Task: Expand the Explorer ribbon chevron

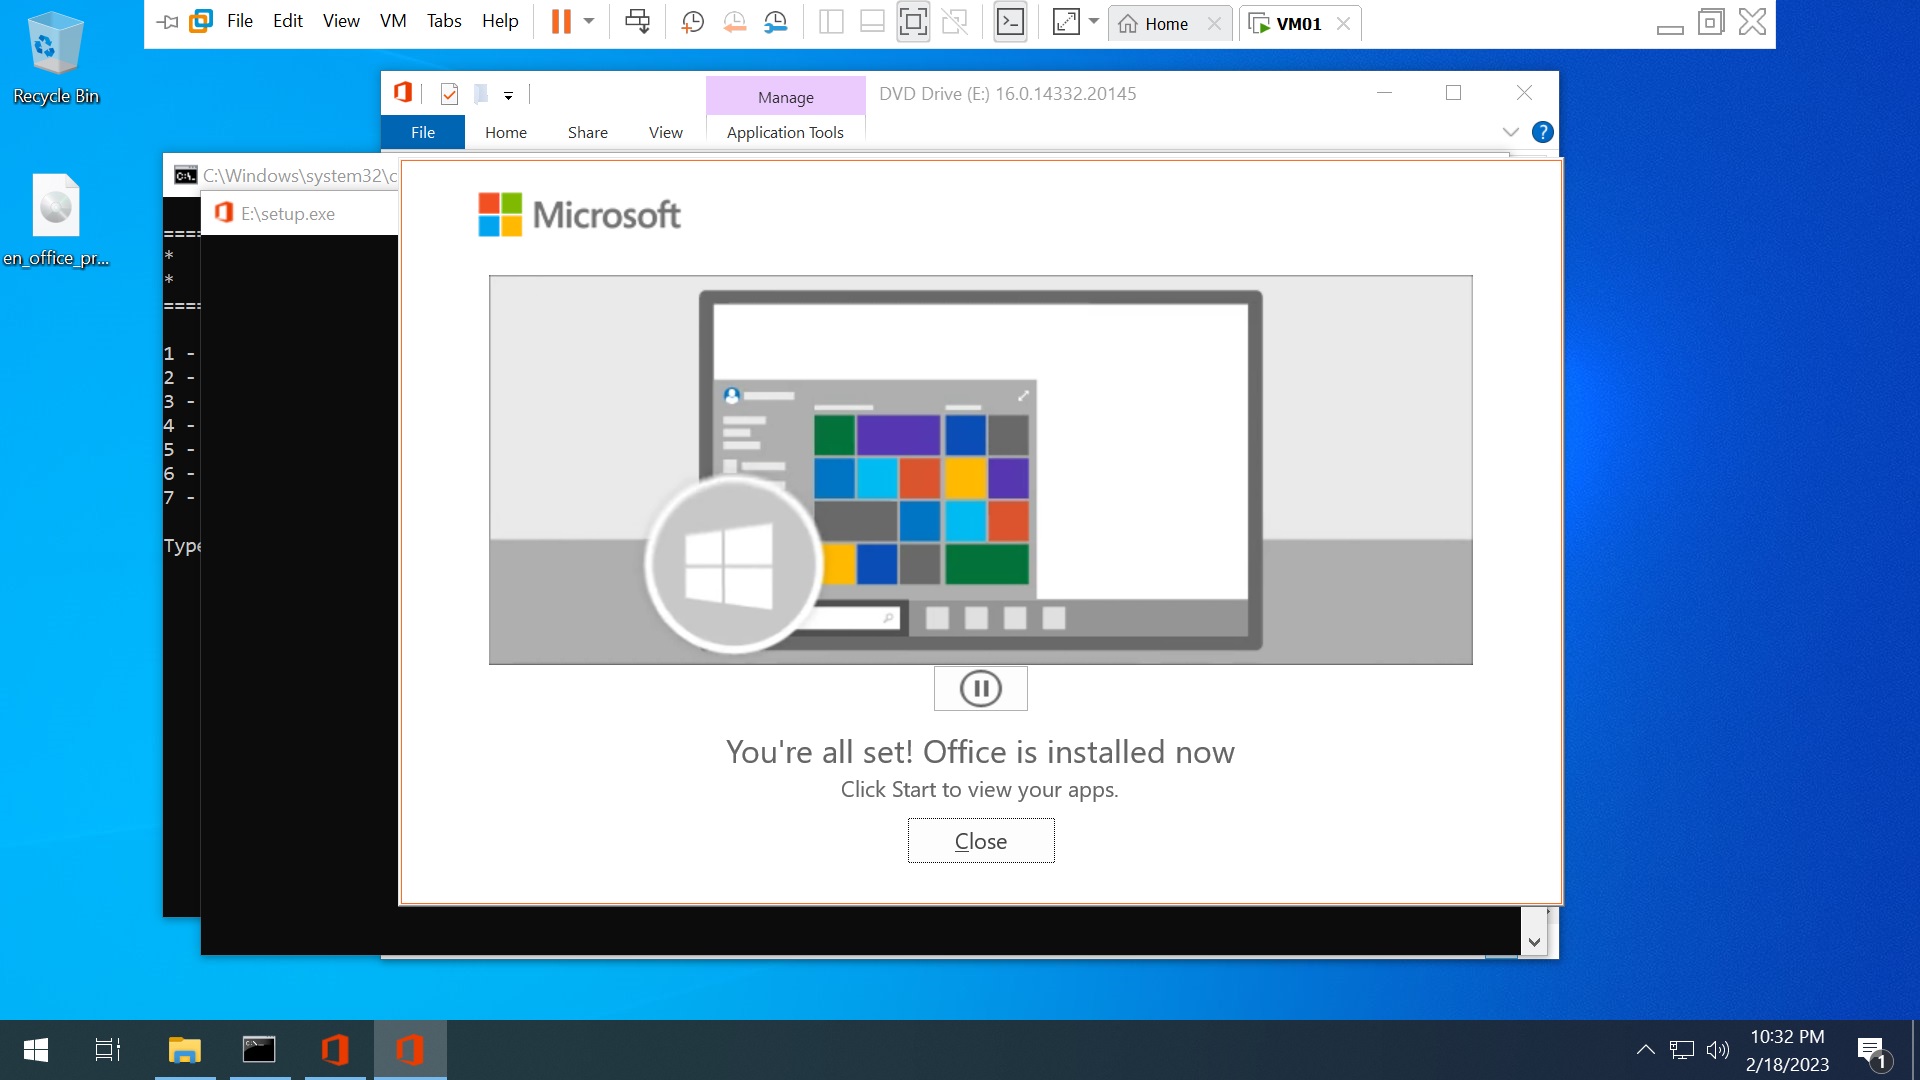Action: [1510, 132]
